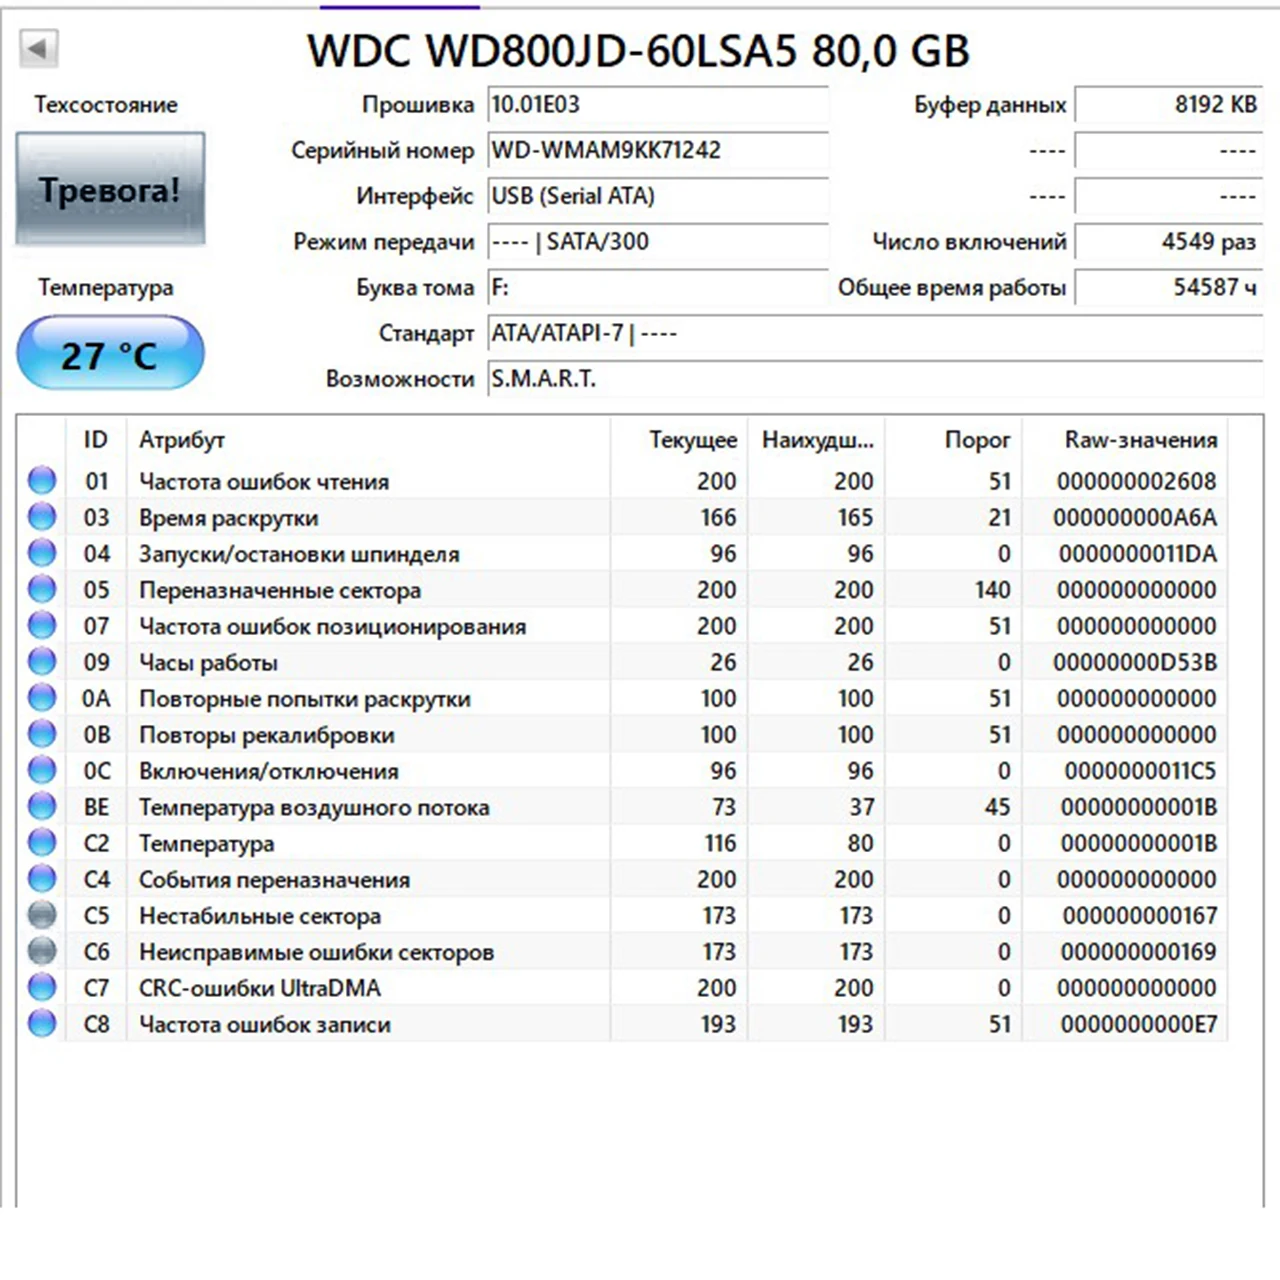Click the raw value 000000002608
The image size is (1280, 1280).
click(x=1137, y=481)
